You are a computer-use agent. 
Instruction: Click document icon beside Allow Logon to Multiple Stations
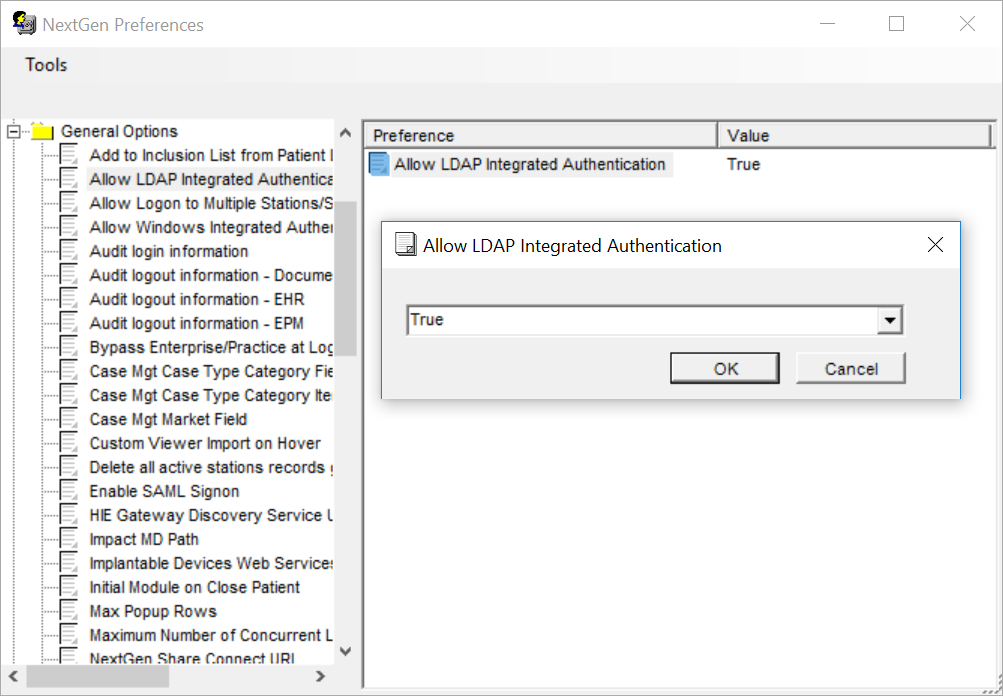(68, 203)
